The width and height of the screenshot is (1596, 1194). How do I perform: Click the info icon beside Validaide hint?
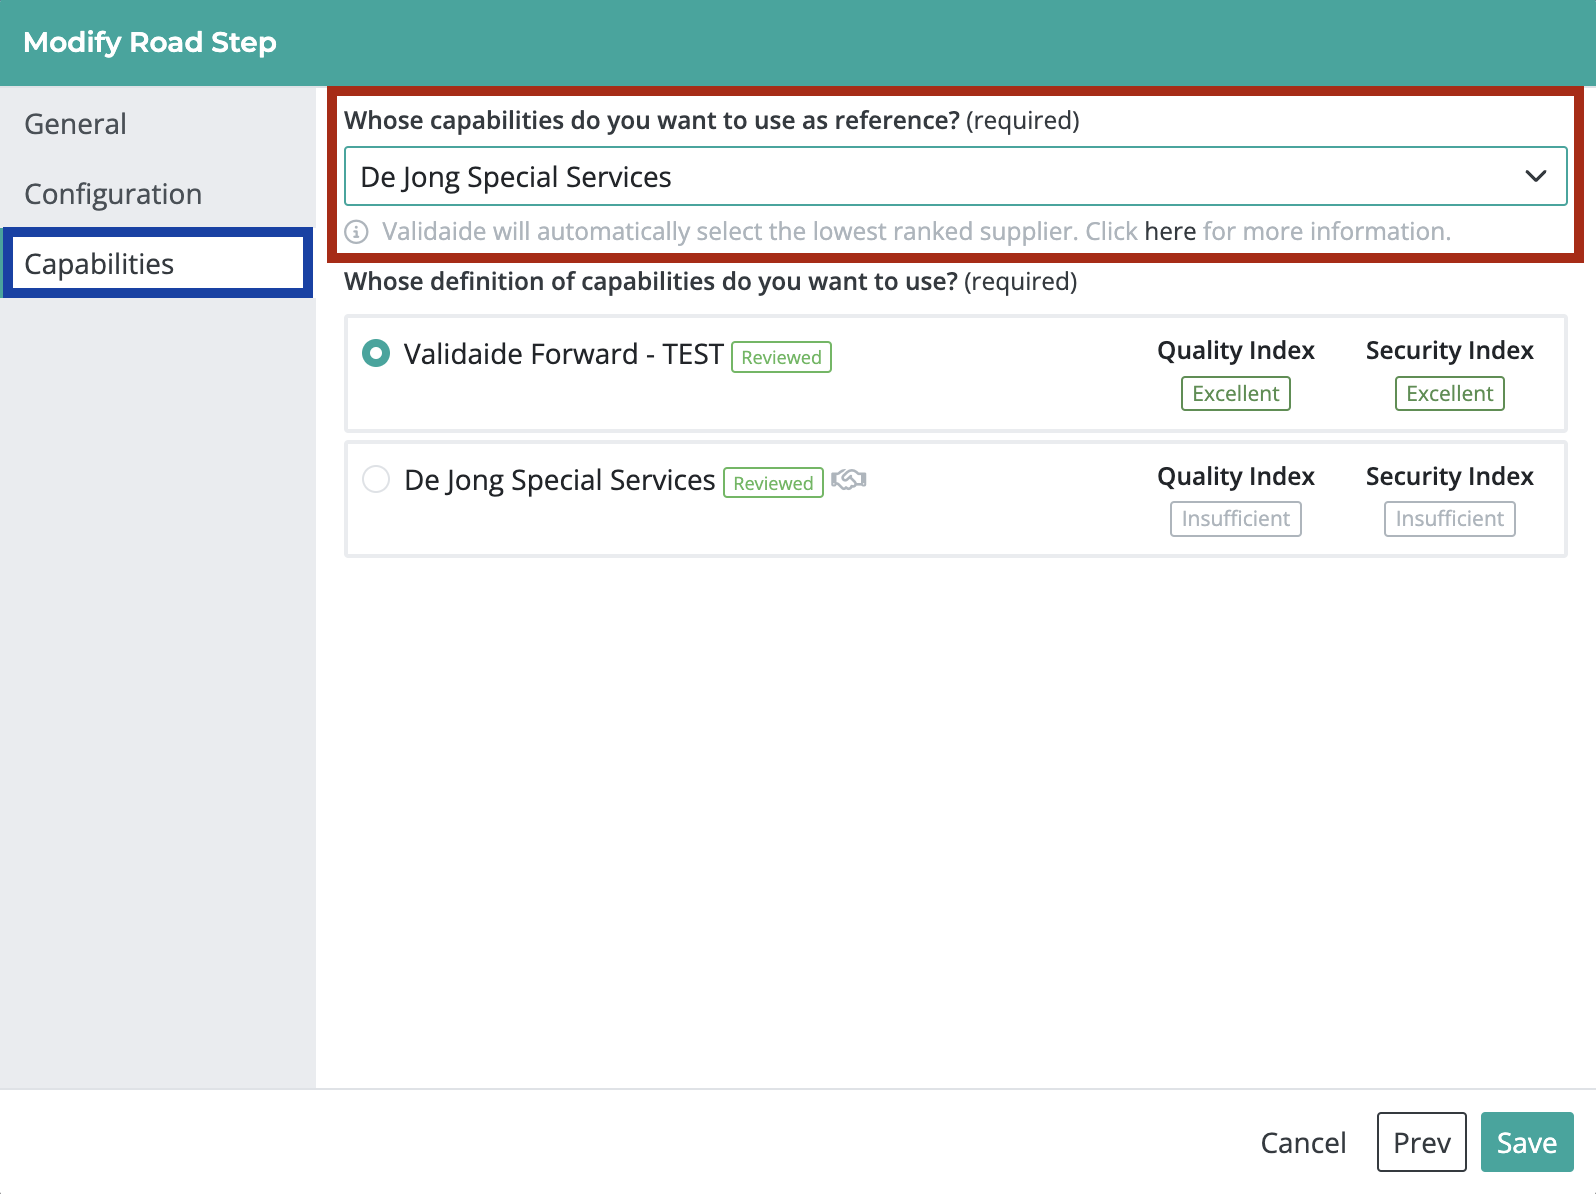click(356, 232)
